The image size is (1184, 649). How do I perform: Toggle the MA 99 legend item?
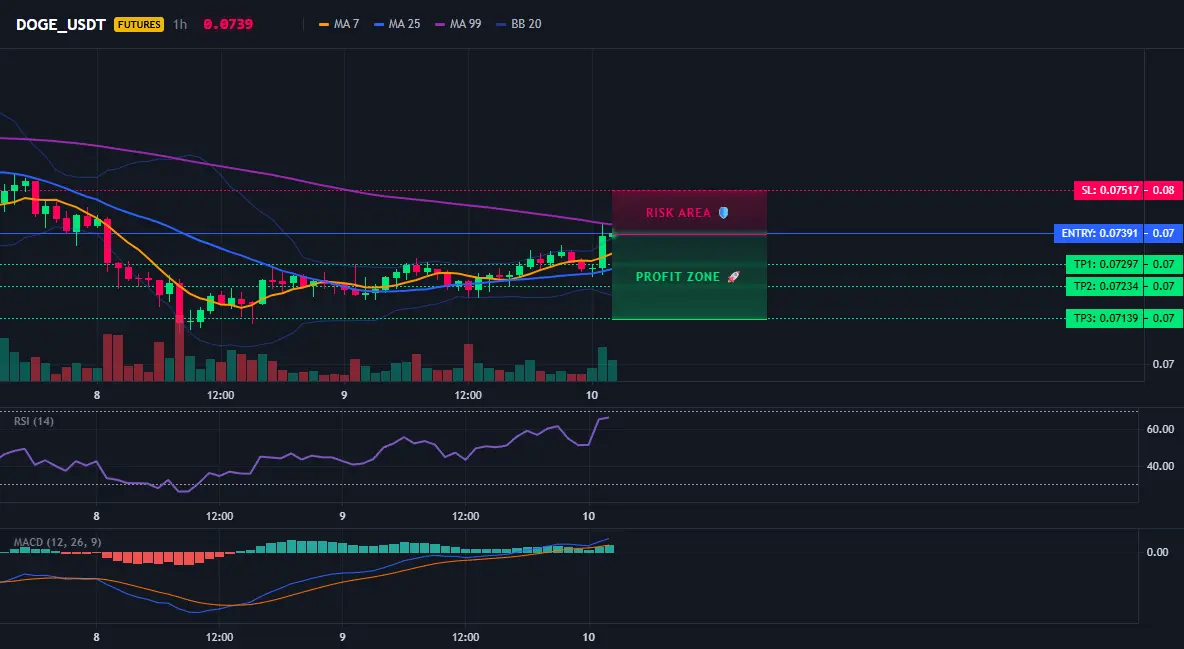pos(458,24)
